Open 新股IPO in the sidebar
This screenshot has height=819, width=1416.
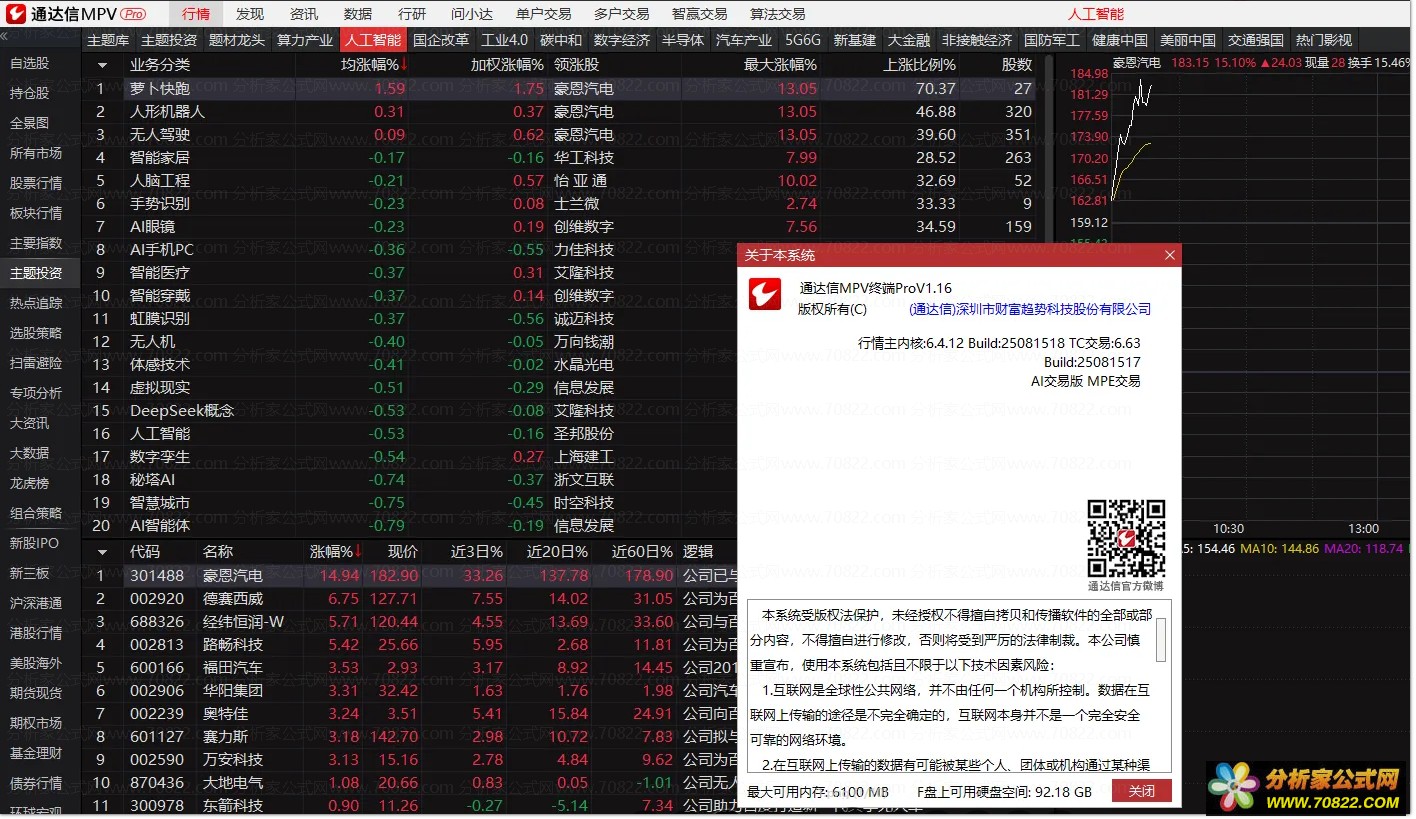pos(35,543)
